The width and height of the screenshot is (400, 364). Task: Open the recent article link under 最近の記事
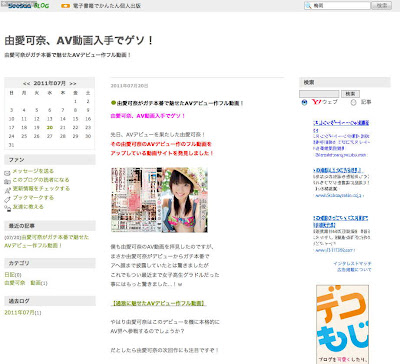click(47, 241)
